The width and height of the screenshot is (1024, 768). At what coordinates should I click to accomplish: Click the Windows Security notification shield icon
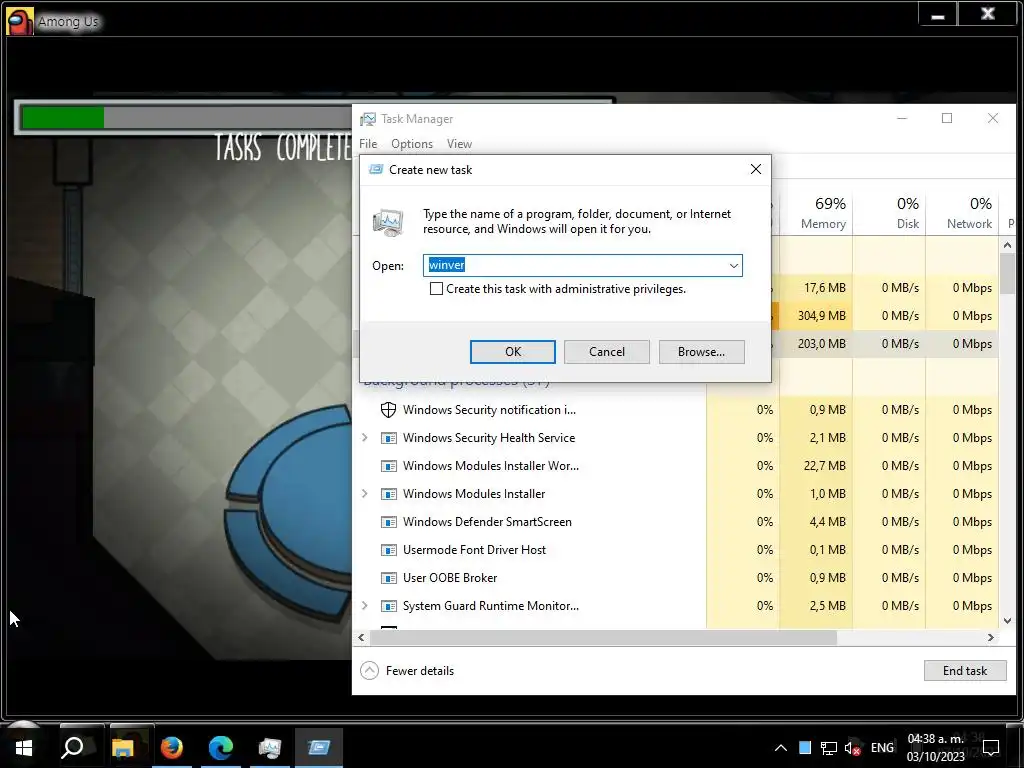(389, 409)
